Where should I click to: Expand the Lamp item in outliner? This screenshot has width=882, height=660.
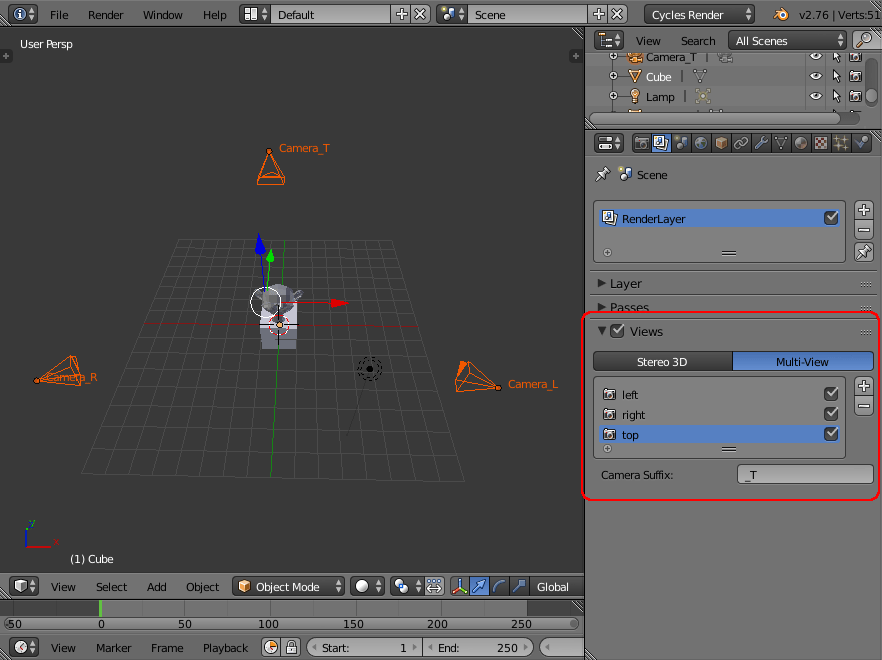613,96
